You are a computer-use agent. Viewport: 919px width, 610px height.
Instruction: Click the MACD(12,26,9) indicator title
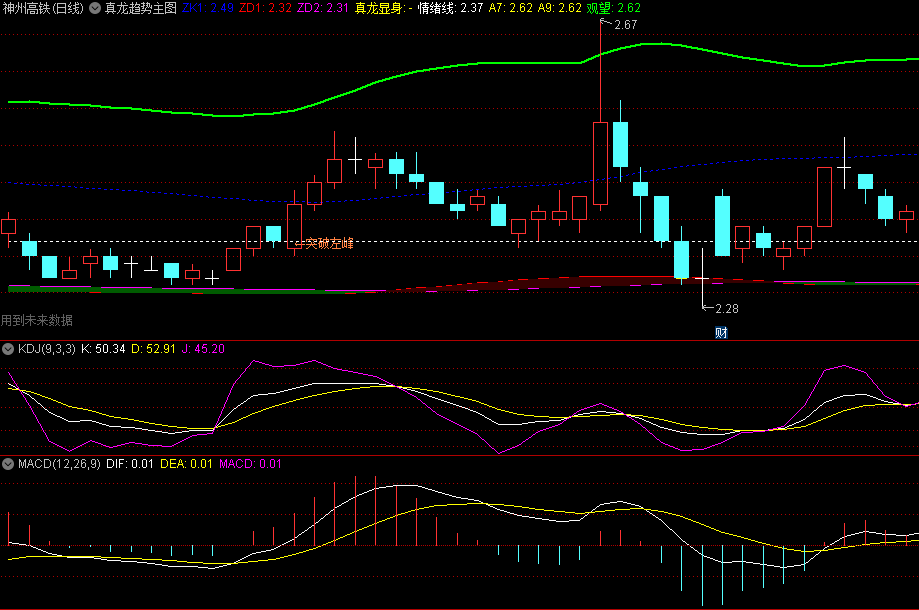click(x=59, y=464)
